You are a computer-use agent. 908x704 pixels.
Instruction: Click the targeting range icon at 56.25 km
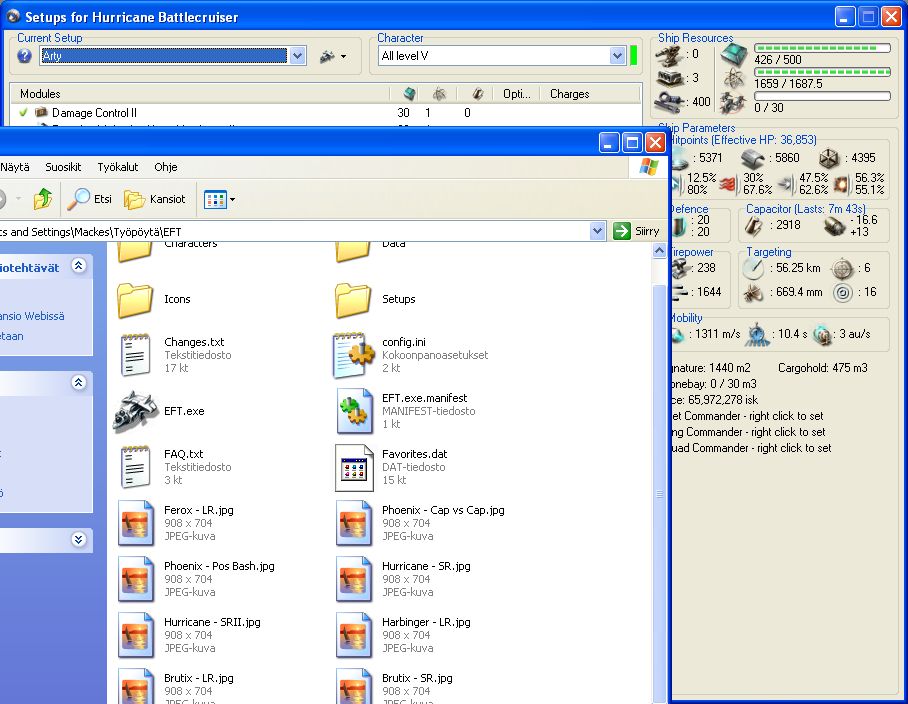tap(753, 268)
